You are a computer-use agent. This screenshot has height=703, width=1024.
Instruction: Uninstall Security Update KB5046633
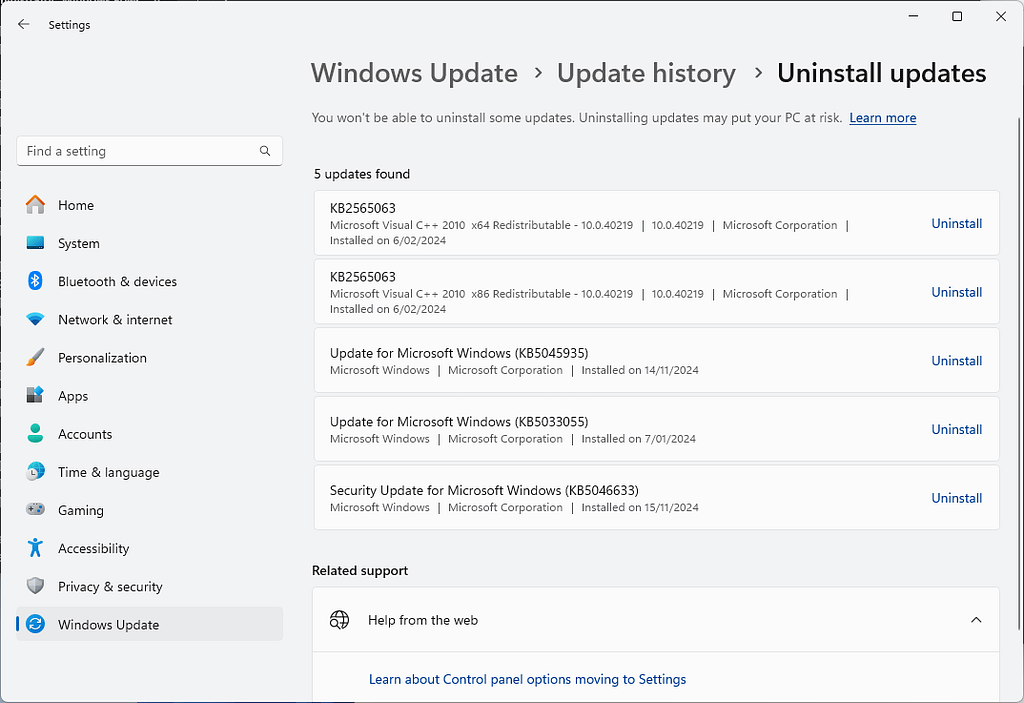click(956, 497)
